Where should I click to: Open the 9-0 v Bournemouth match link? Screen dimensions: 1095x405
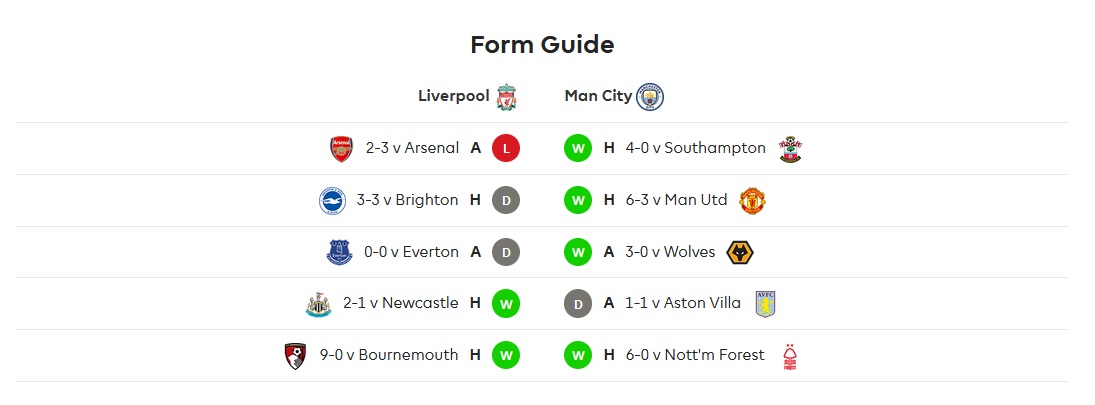pyautogui.click(x=389, y=355)
